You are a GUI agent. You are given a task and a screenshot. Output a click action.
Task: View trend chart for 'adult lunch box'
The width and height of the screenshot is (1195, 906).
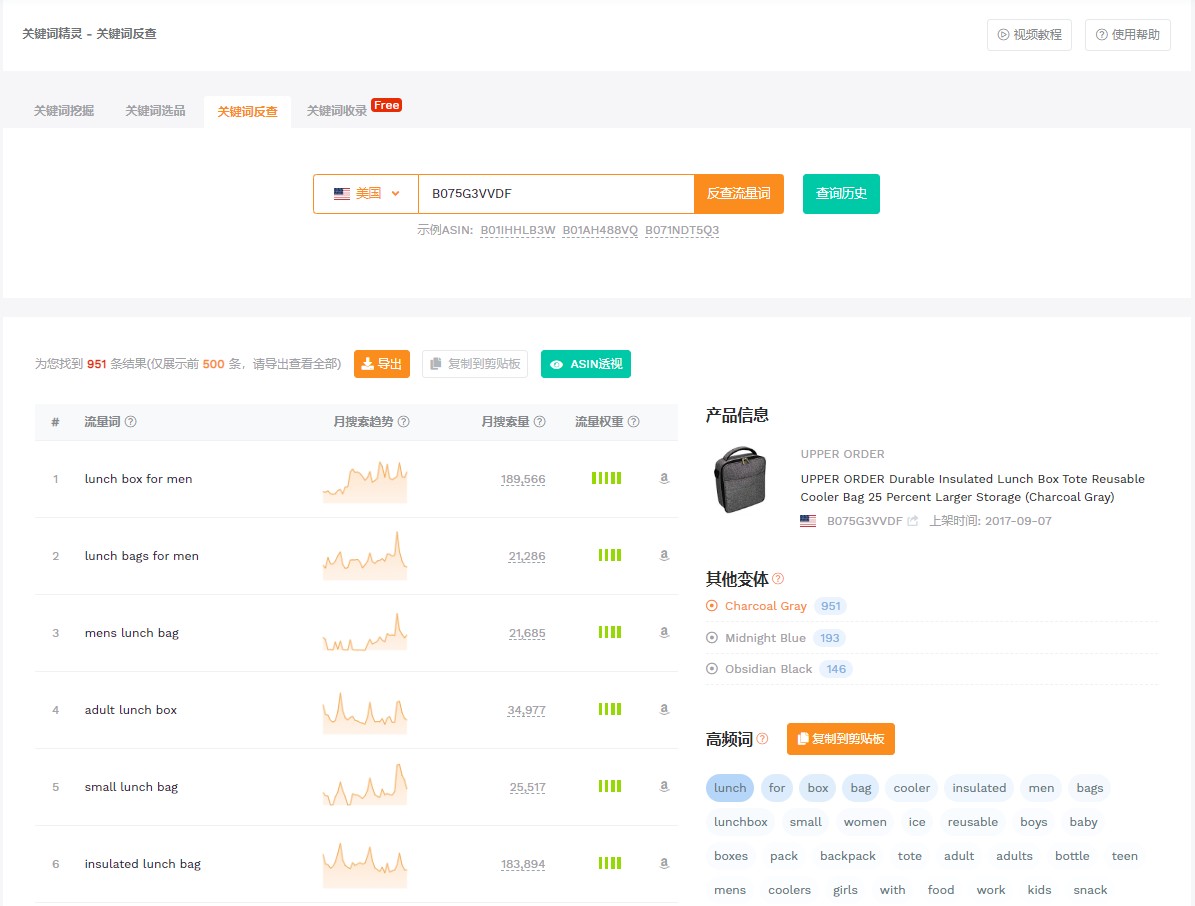click(365, 712)
